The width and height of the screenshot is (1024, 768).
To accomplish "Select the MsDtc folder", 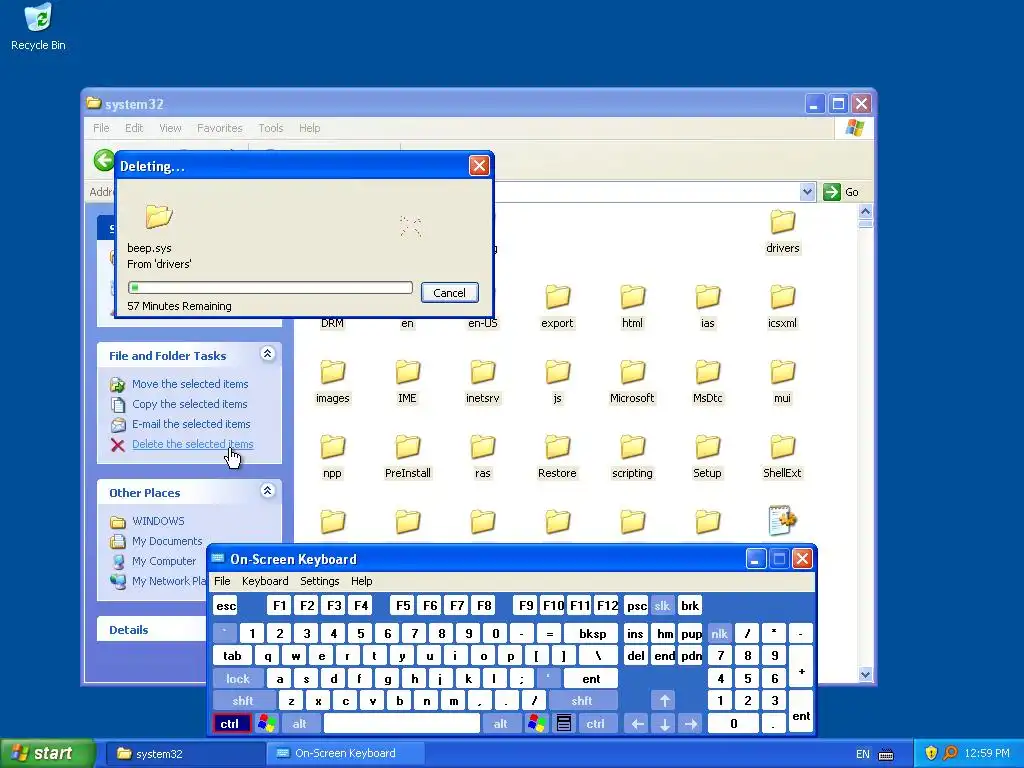I will point(707,381).
